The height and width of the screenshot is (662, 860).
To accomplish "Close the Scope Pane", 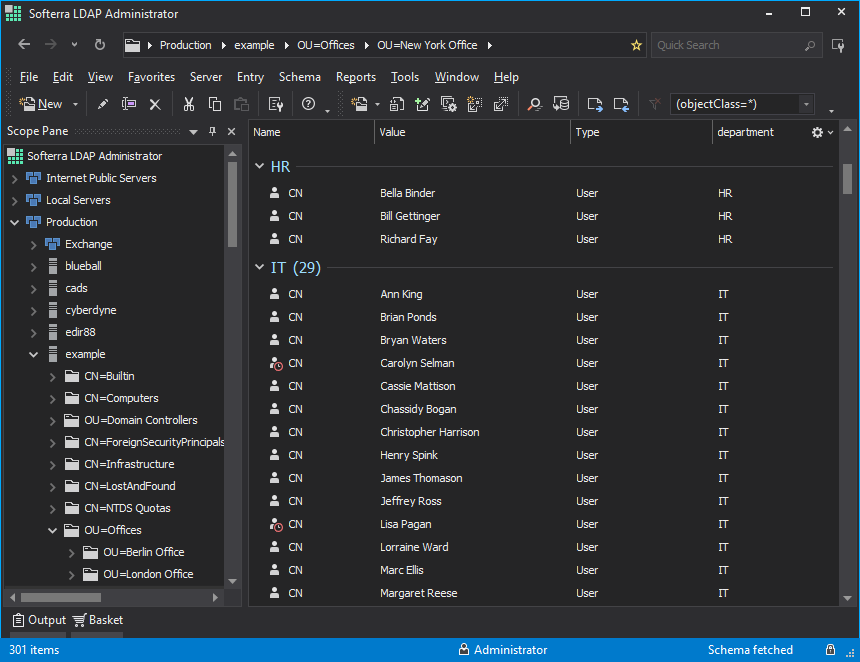I will (x=231, y=132).
